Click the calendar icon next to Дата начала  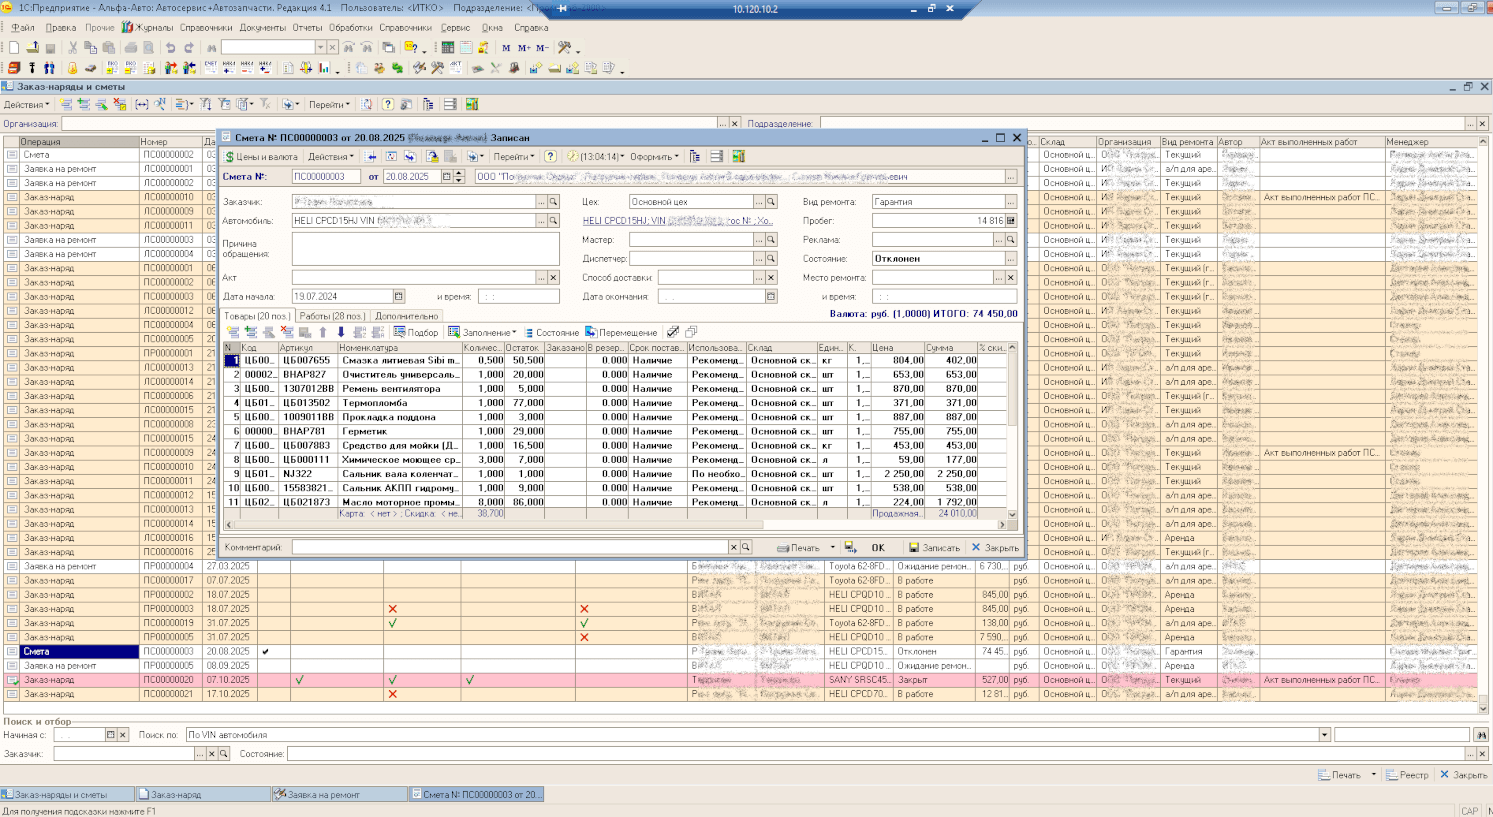[x=399, y=297]
